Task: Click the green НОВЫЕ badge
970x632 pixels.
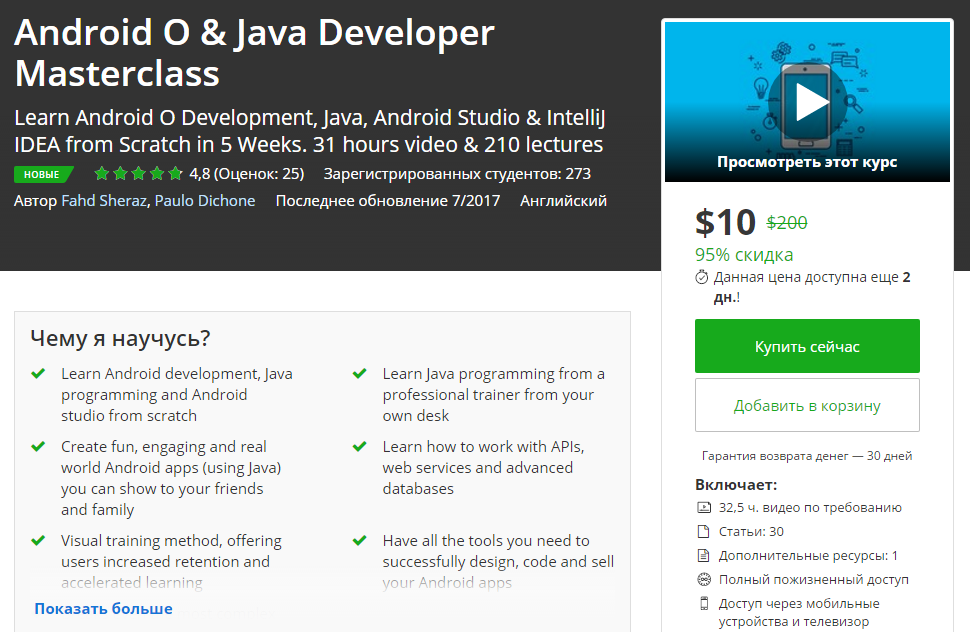Action: click(43, 174)
